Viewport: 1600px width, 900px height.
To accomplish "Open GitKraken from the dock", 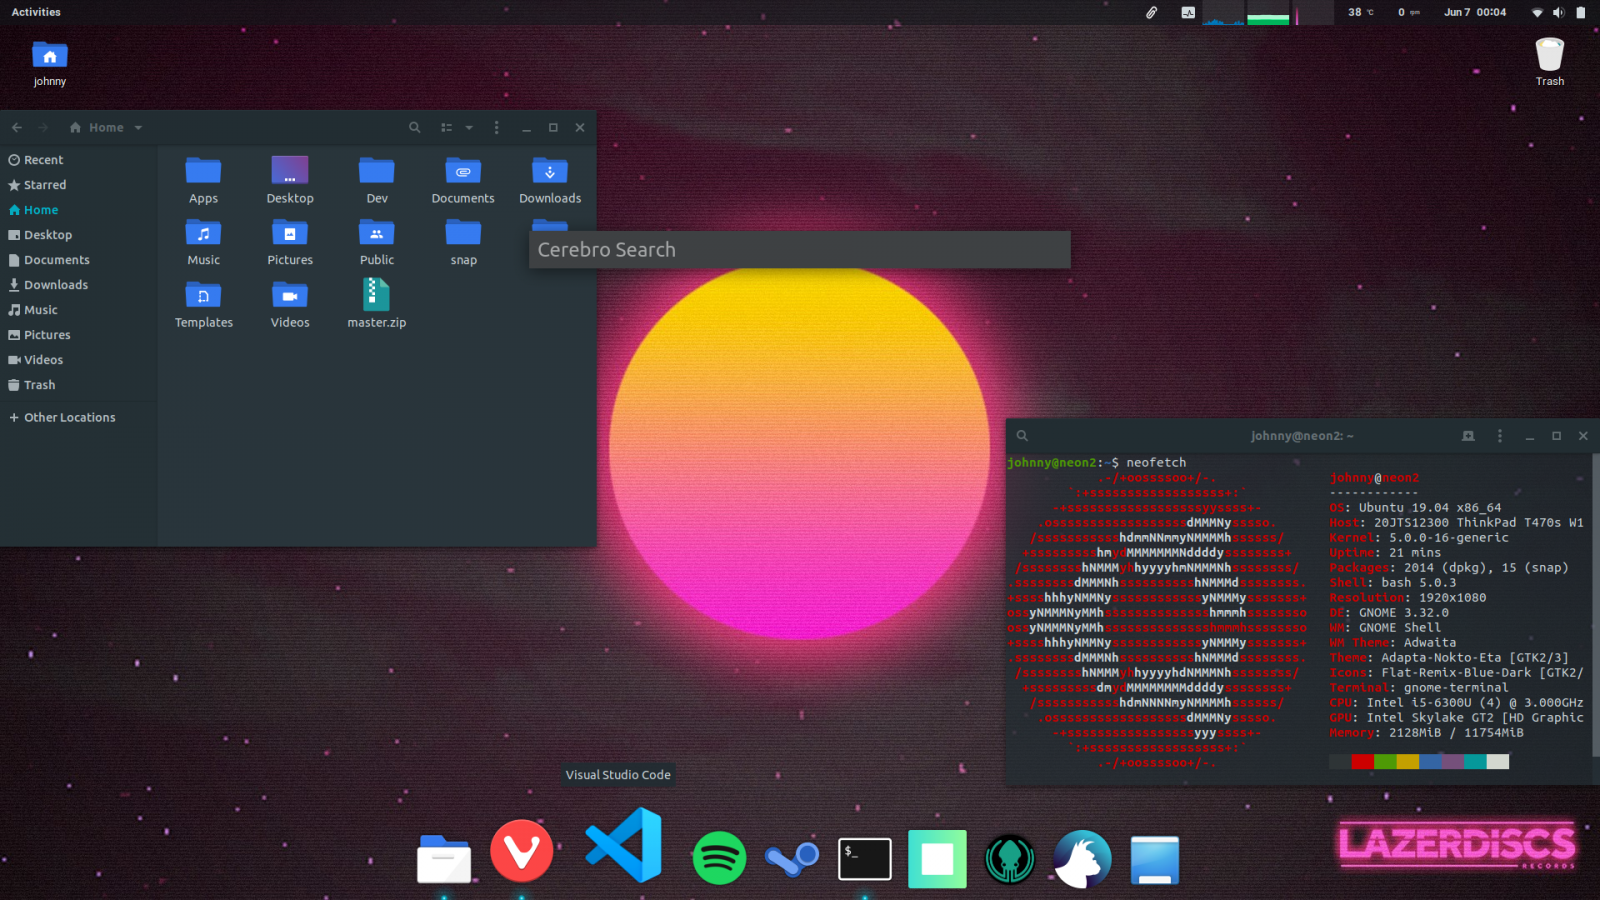I will [x=1010, y=858].
